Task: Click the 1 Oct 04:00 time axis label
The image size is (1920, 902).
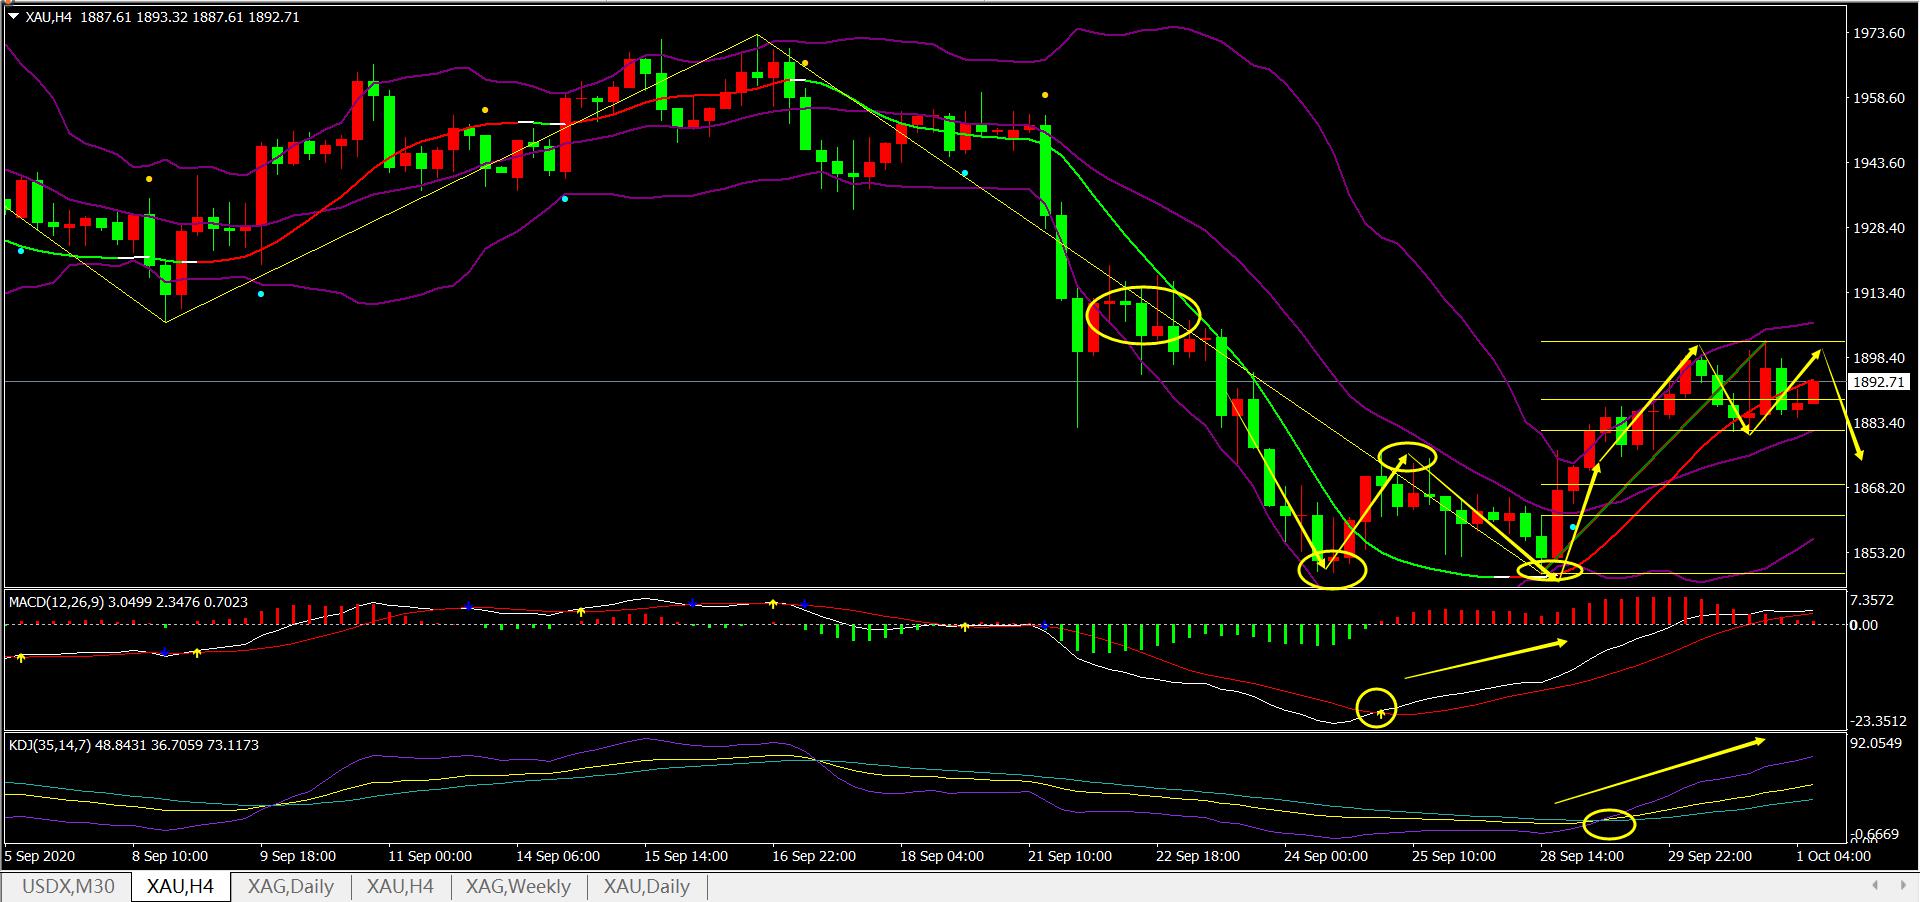Action: [1833, 856]
